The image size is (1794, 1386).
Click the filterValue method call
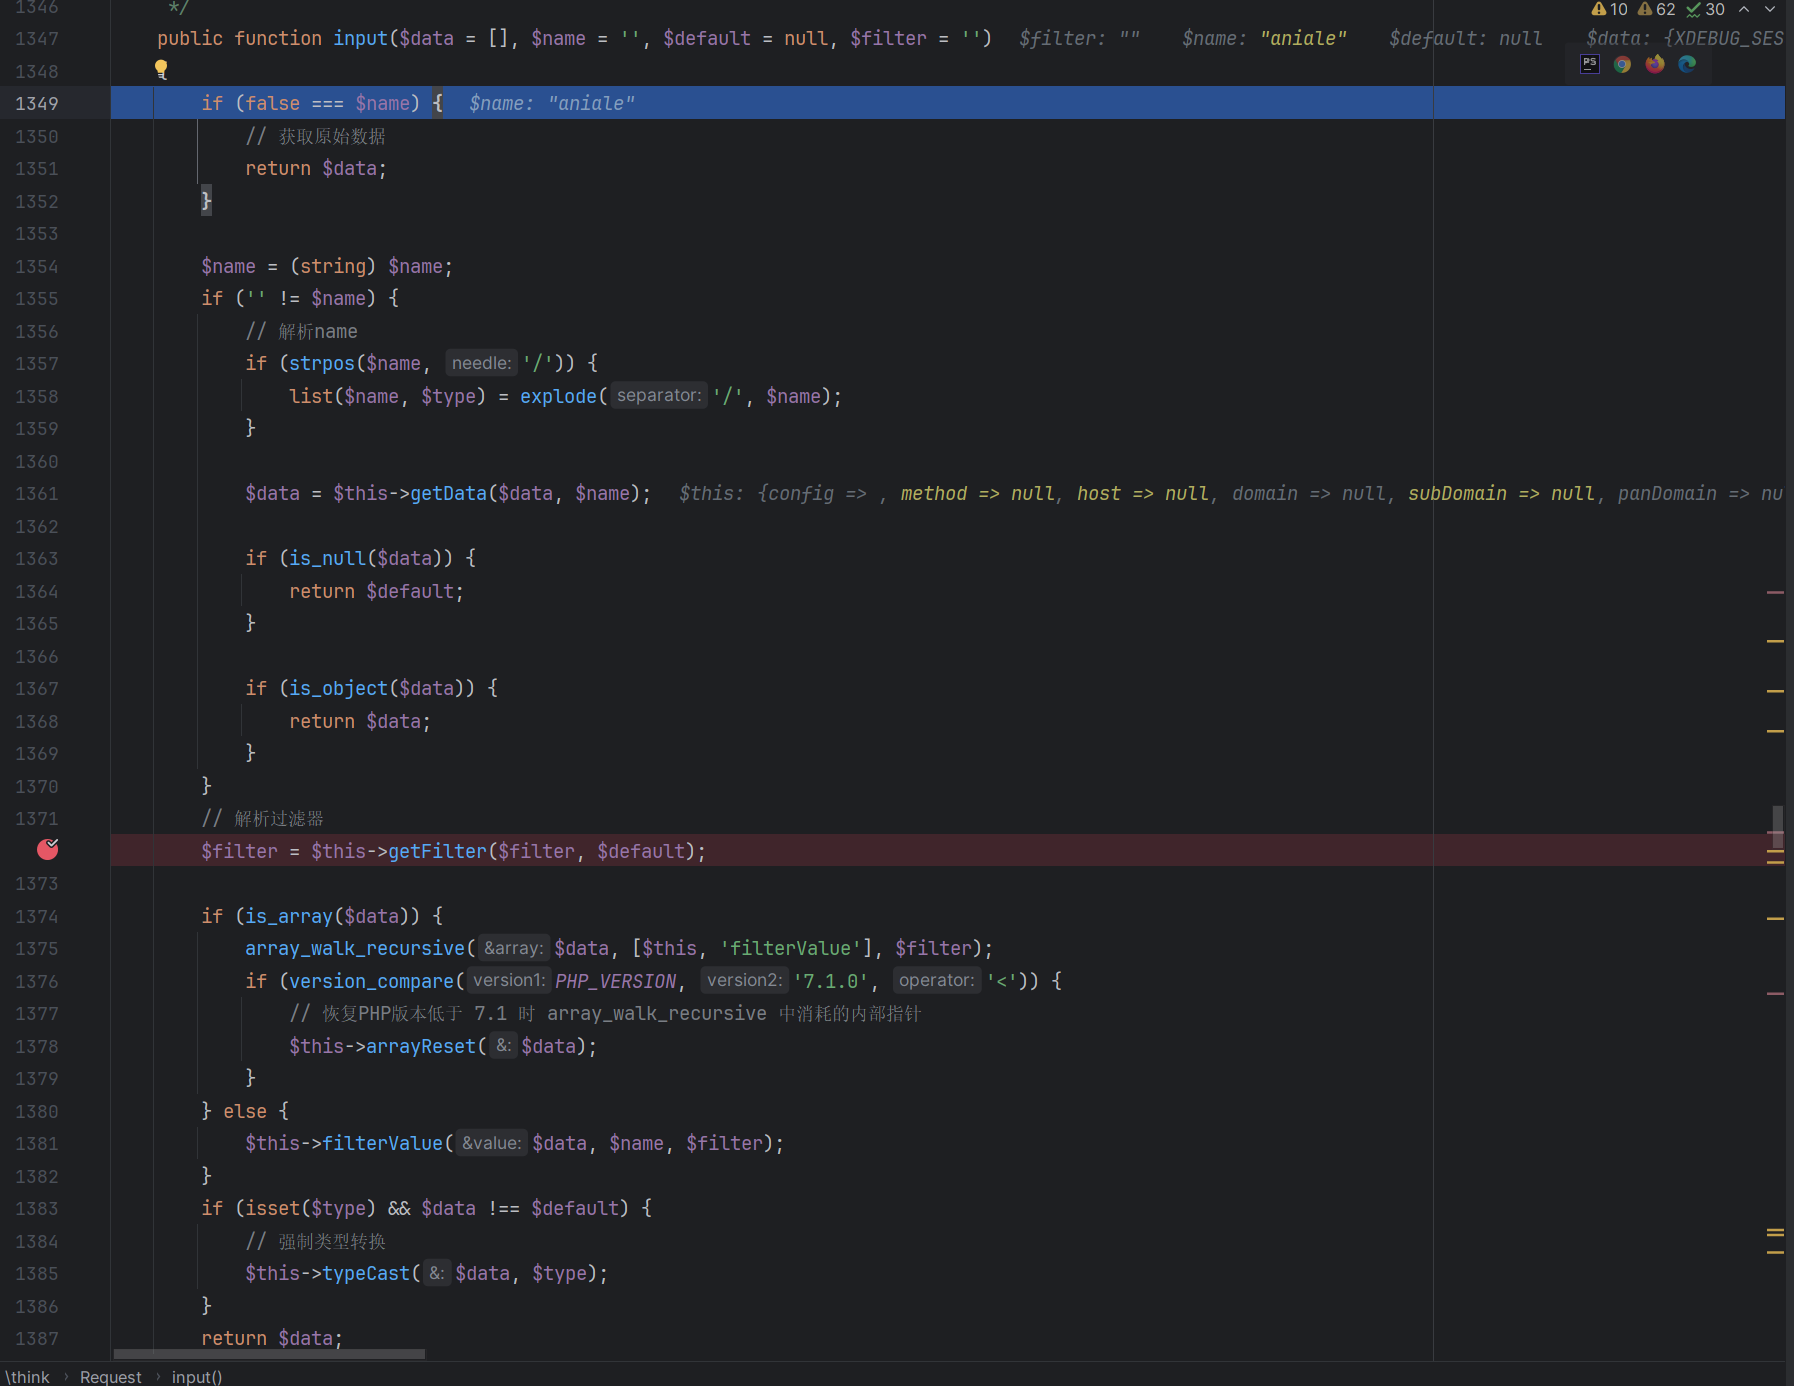coord(382,1143)
